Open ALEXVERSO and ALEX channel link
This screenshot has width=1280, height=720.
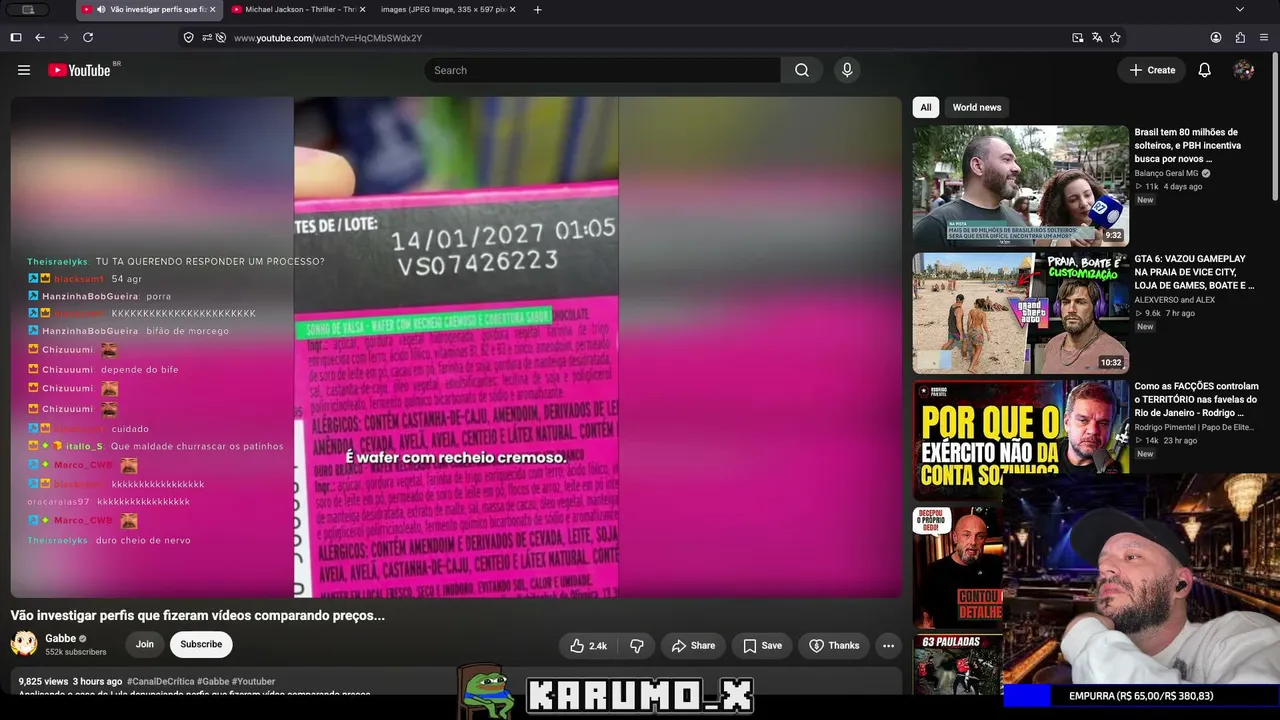click(1174, 299)
